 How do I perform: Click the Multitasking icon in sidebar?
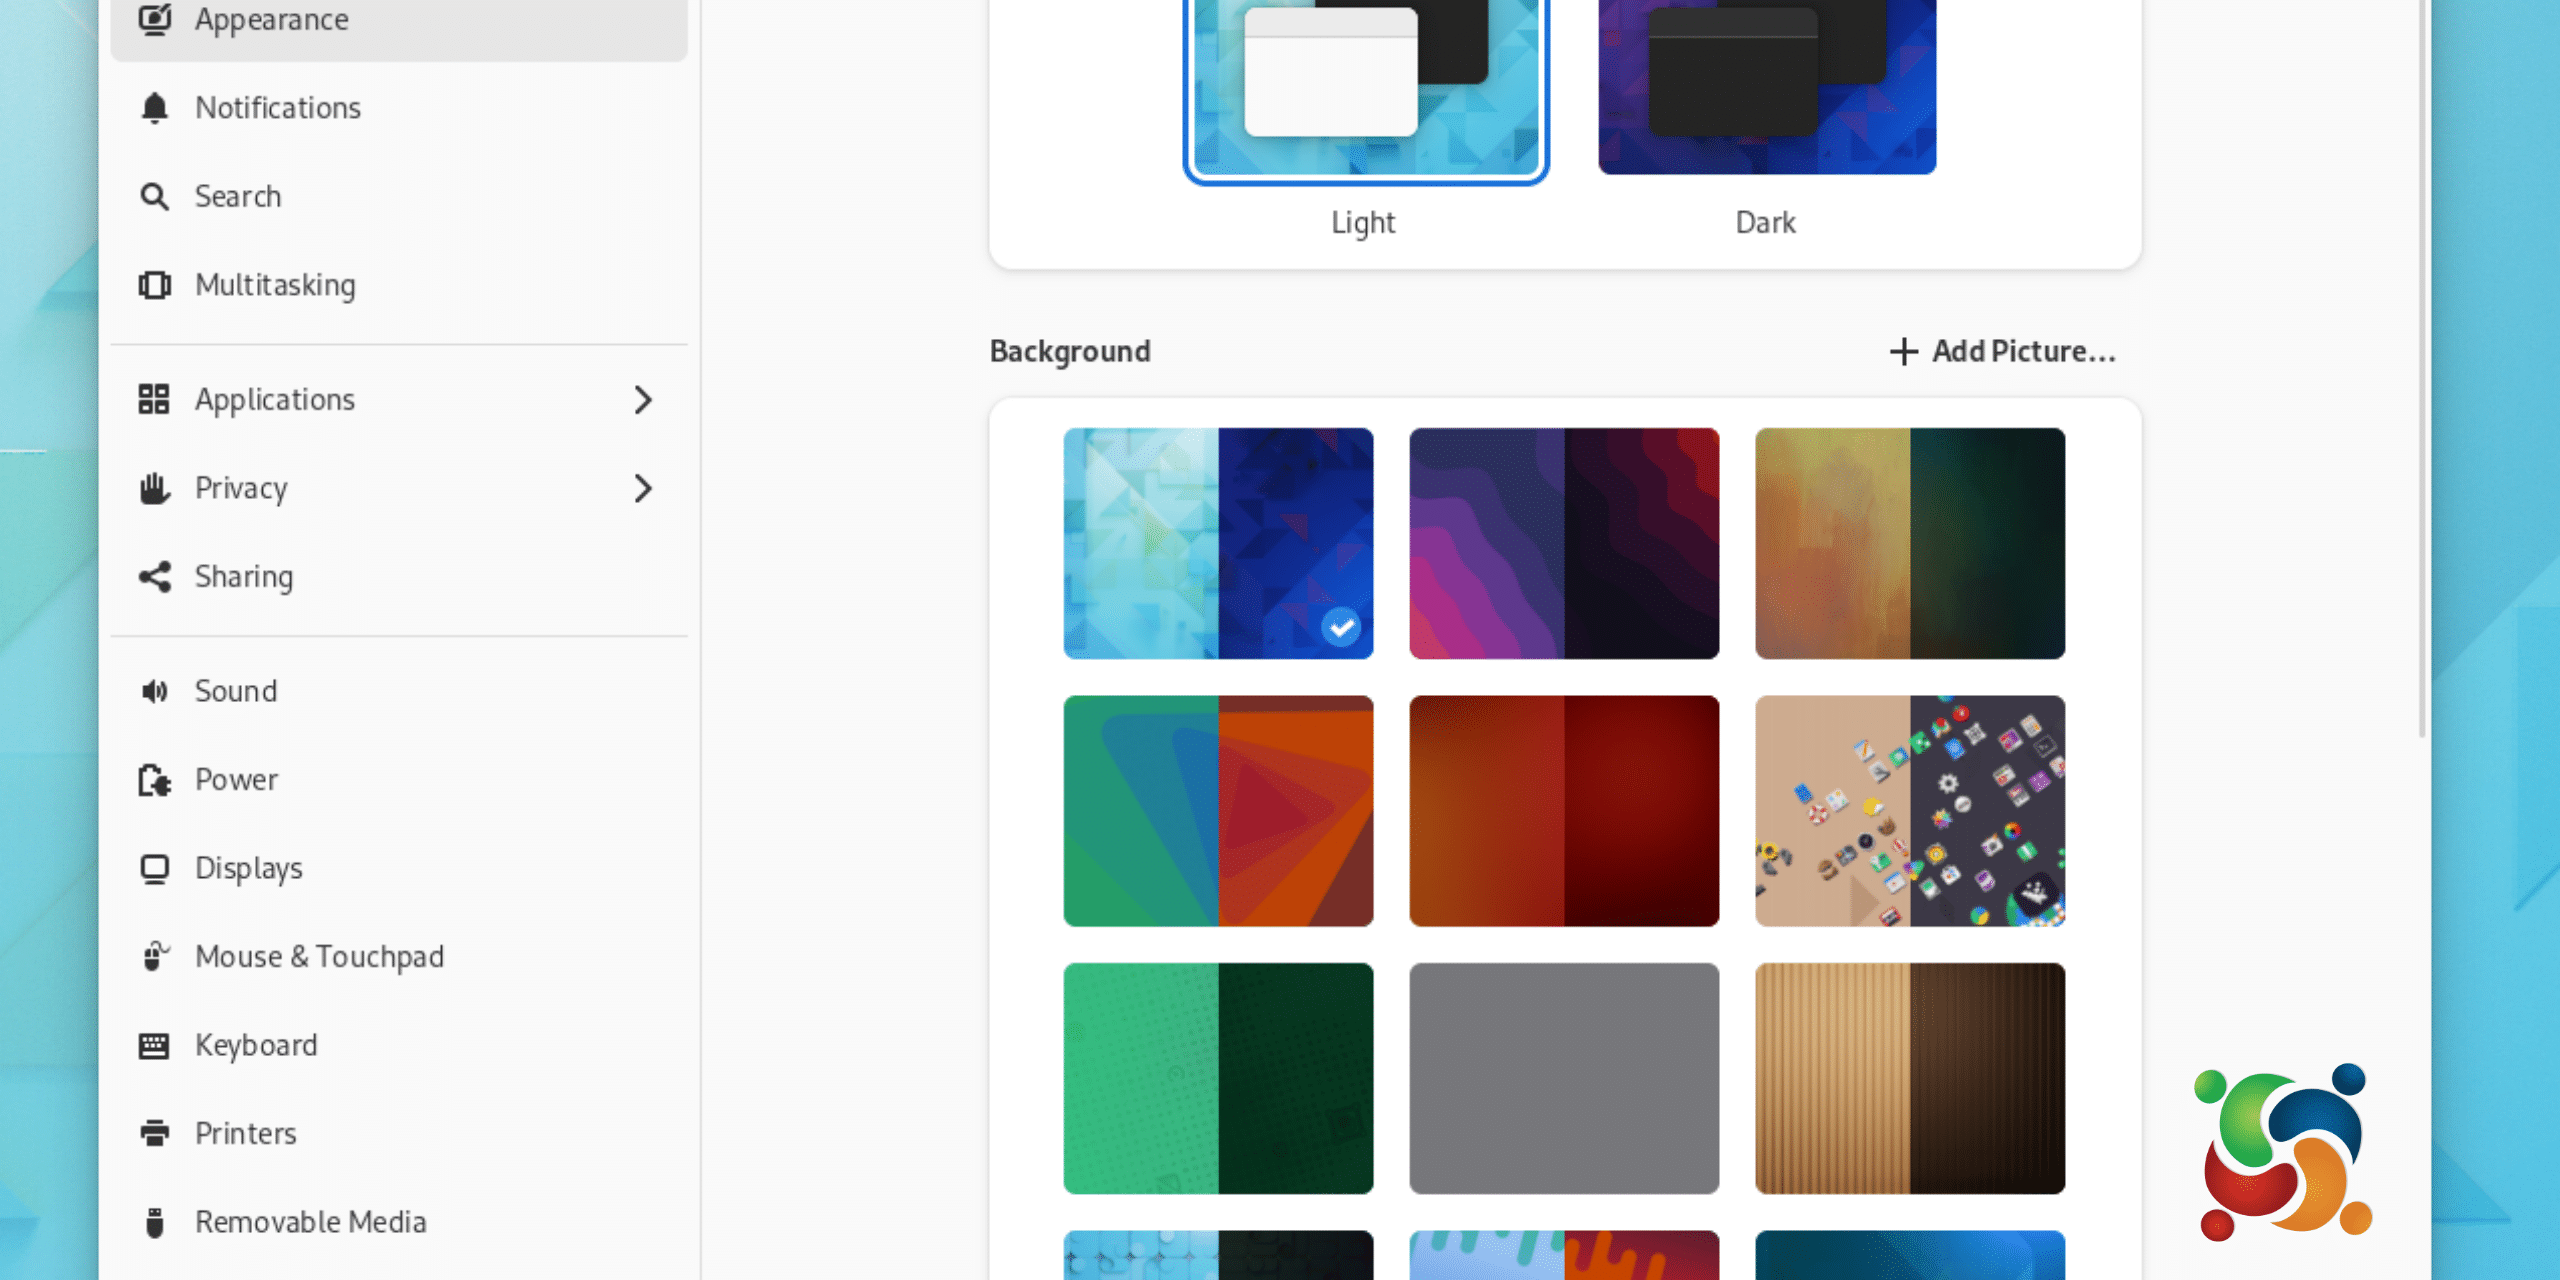[x=154, y=285]
